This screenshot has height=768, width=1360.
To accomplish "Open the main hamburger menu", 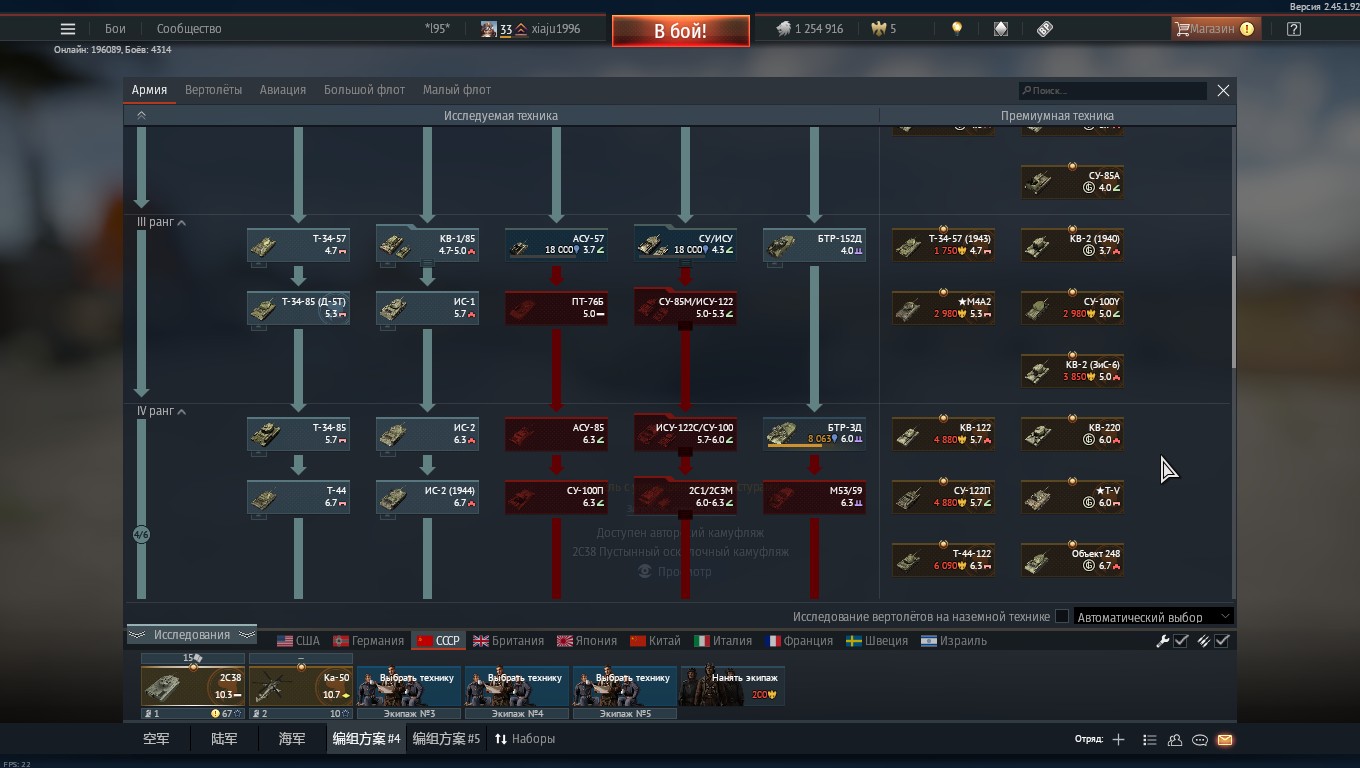I will (x=68, y=29).
